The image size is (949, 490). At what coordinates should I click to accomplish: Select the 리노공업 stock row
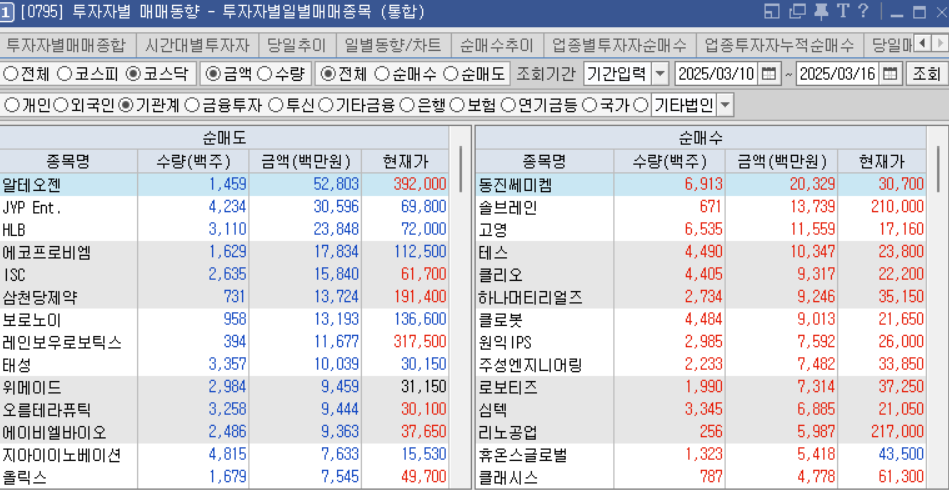pos(701,433)
